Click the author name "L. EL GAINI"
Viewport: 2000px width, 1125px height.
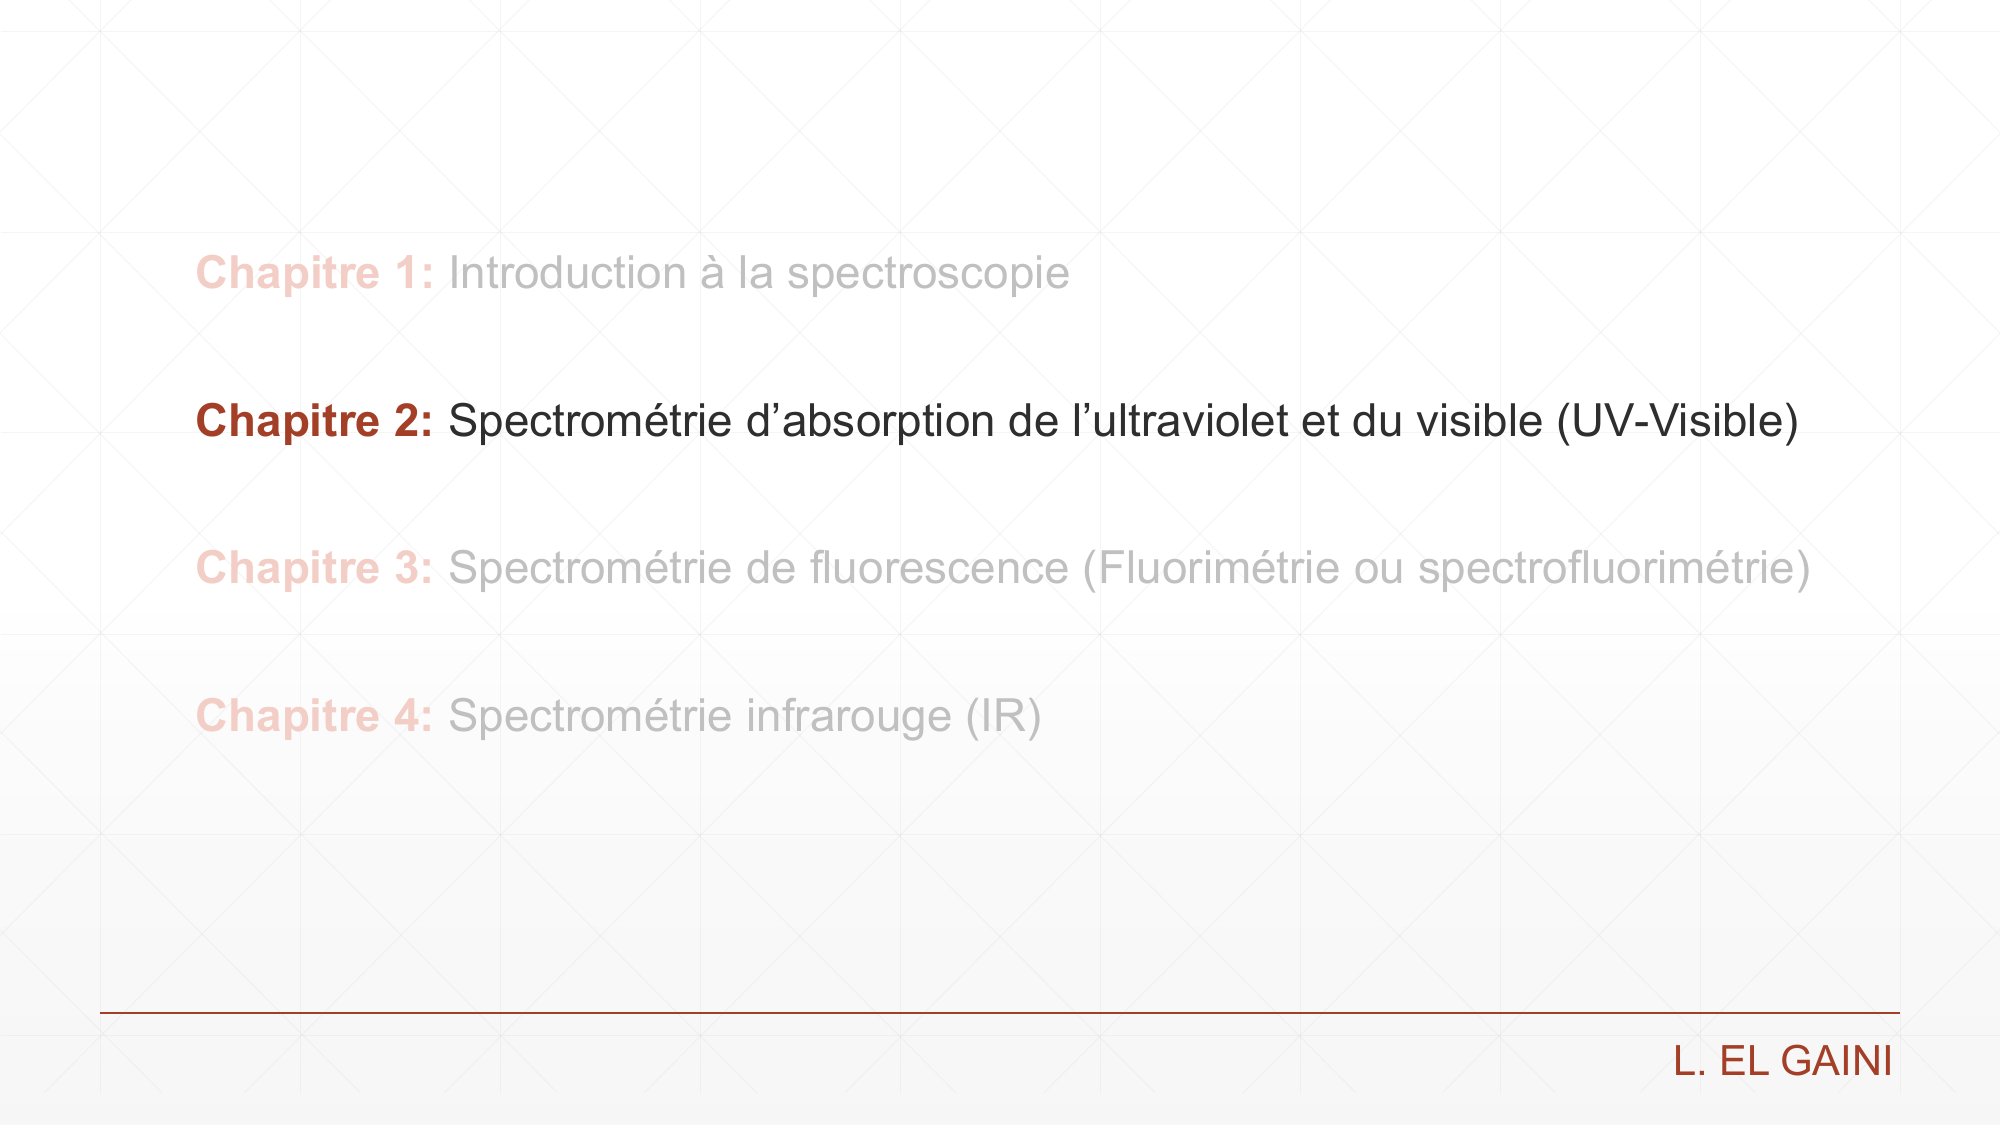click(1783, 1061)
